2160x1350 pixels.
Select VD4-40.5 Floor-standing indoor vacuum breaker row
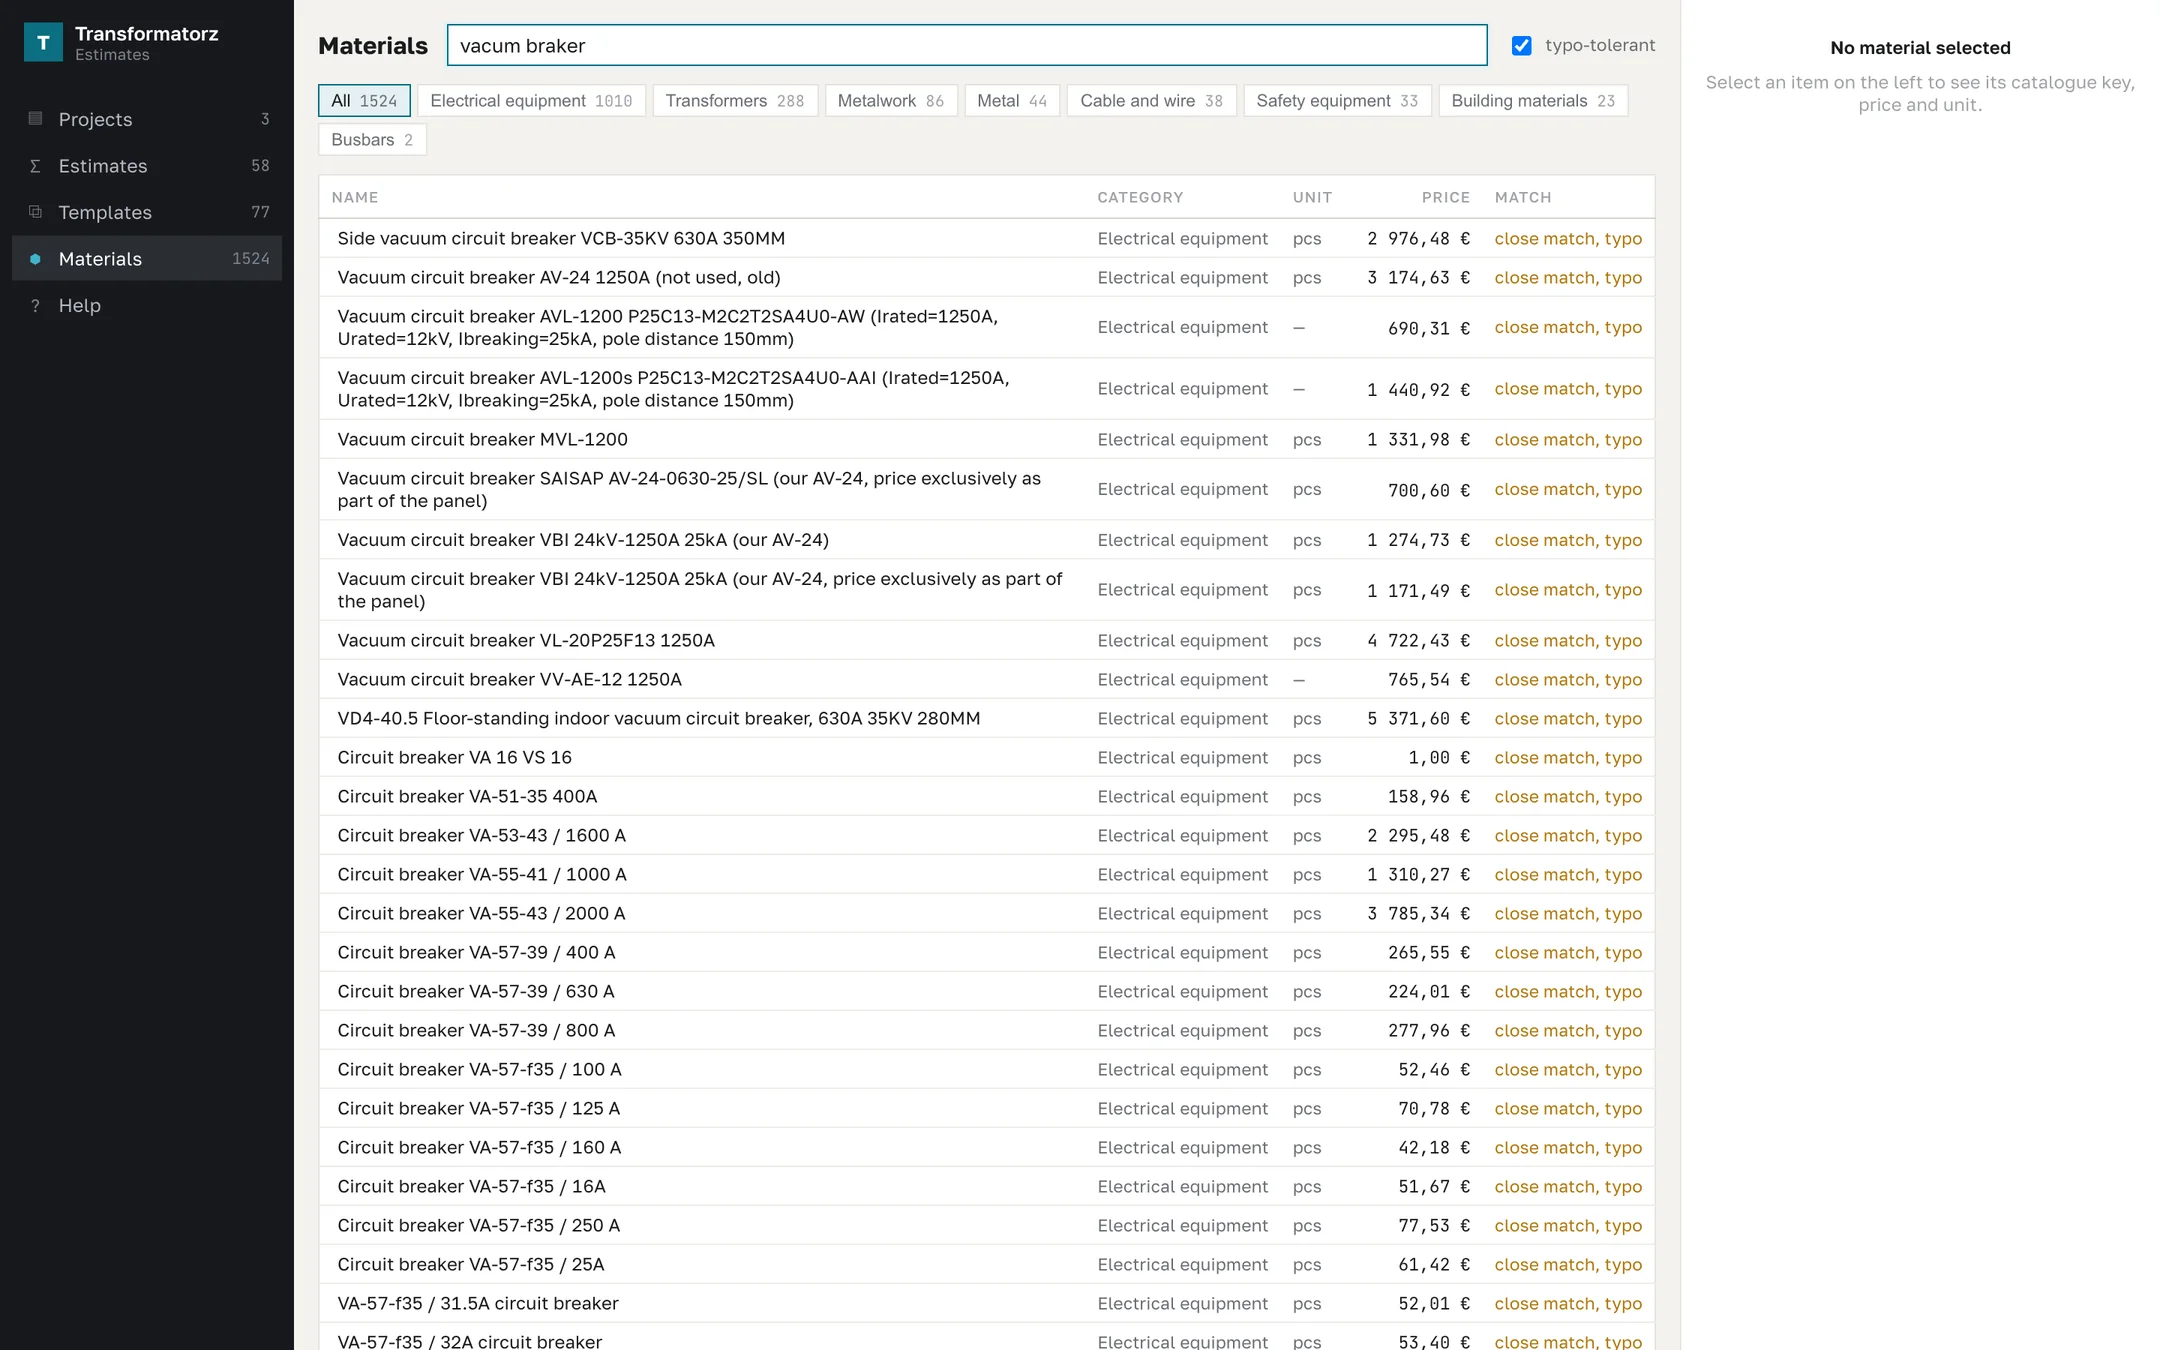(986, 718)
